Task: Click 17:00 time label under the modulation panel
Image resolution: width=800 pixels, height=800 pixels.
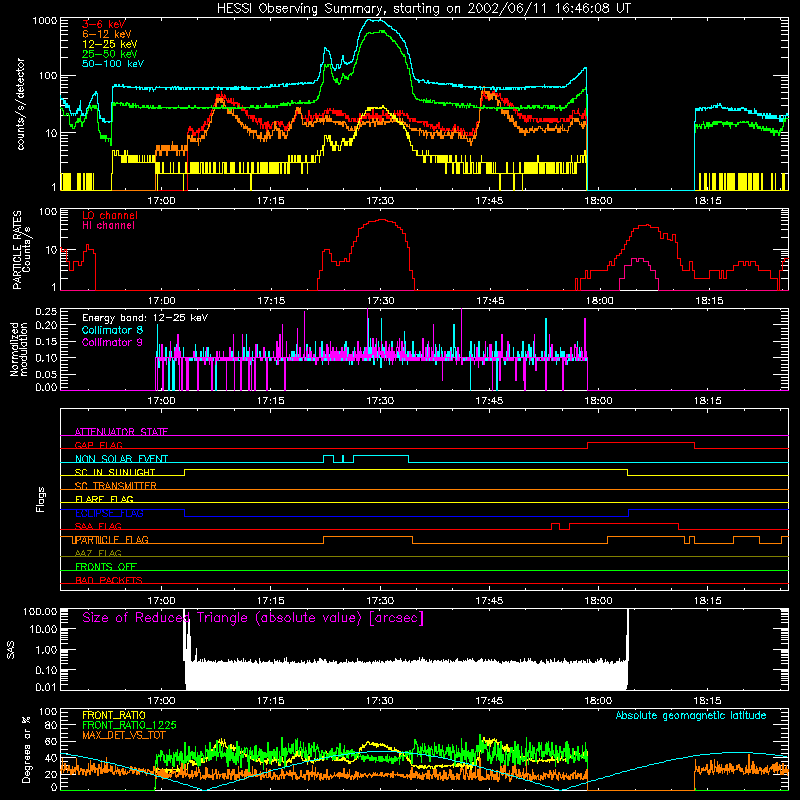Action: pos(161,401)
